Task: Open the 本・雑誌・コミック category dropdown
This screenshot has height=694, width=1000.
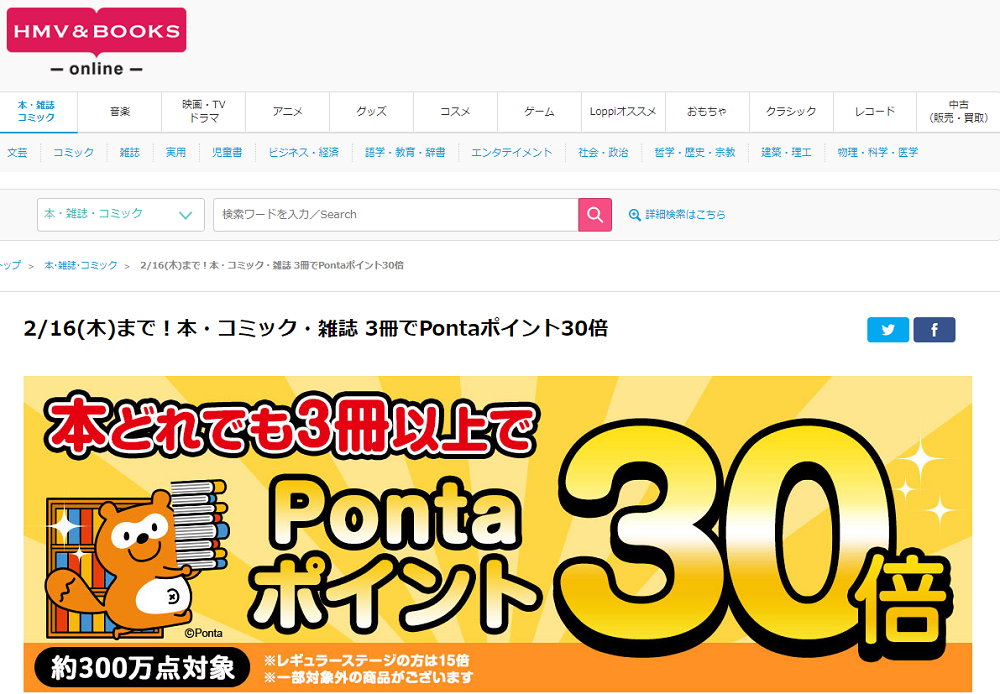Action: [121, 214]
